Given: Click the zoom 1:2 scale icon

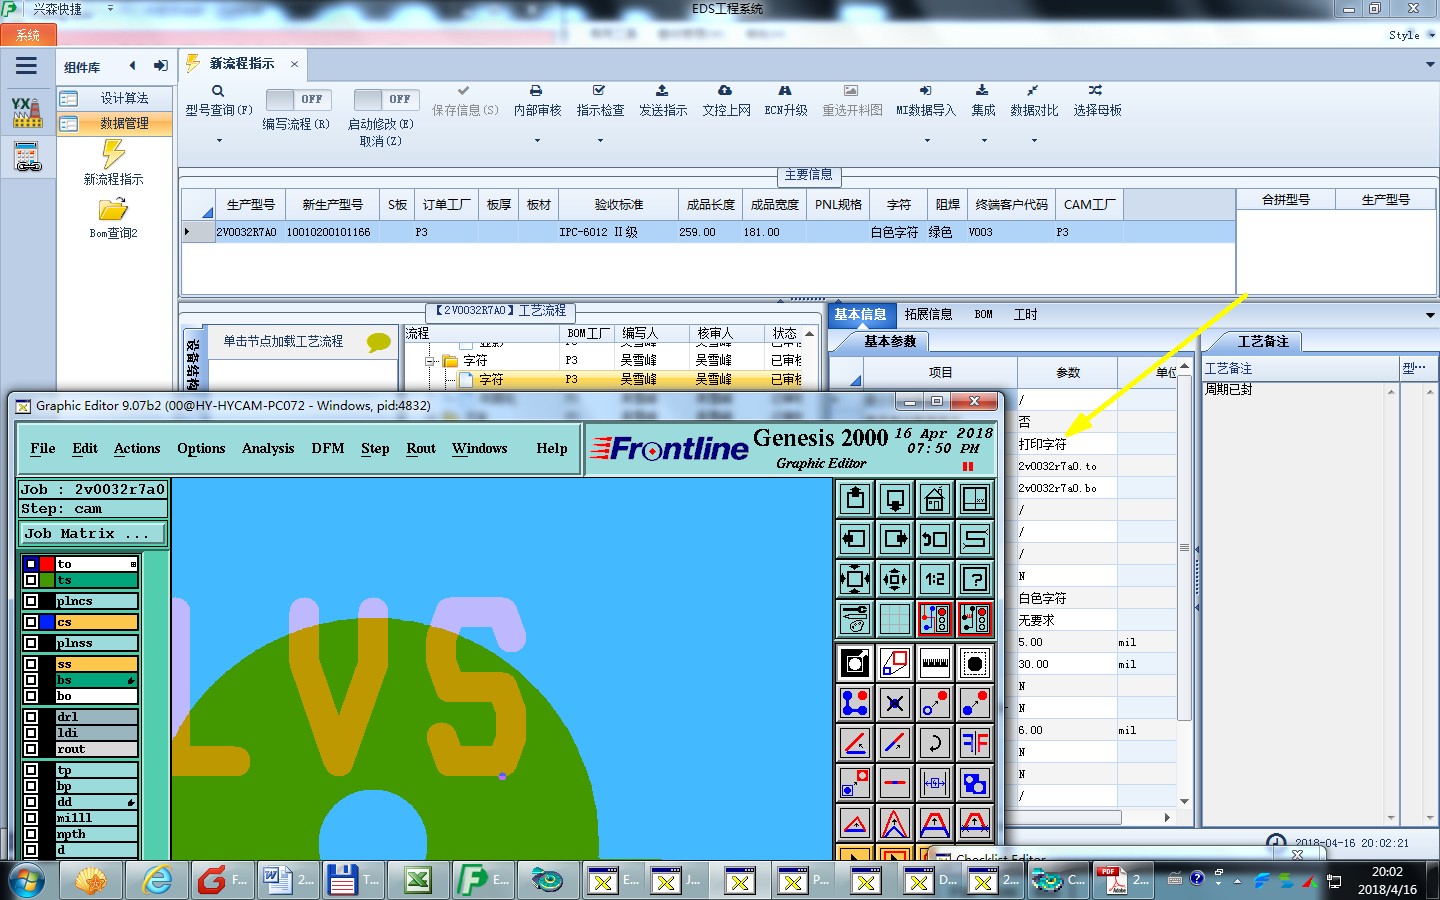Looking at the screenshot, I should (x=935, y=579).
